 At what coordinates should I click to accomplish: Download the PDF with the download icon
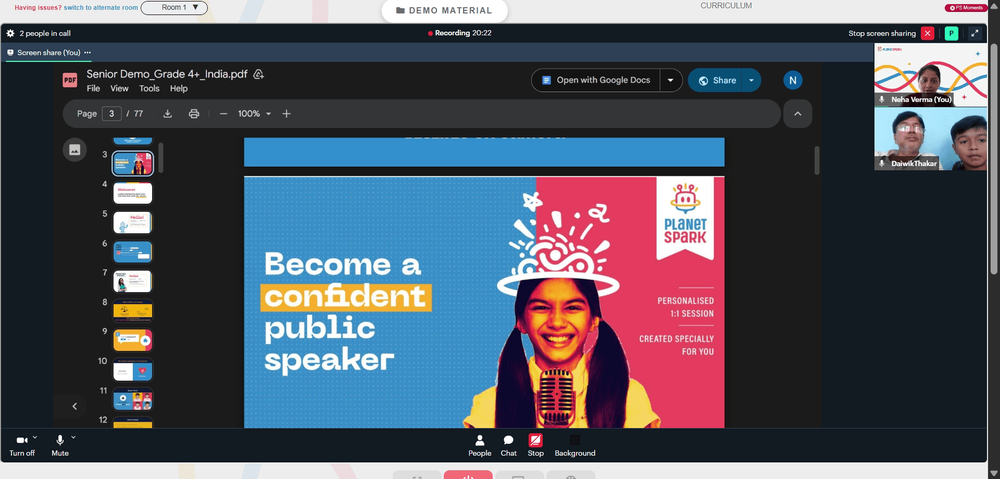point(168,114)
